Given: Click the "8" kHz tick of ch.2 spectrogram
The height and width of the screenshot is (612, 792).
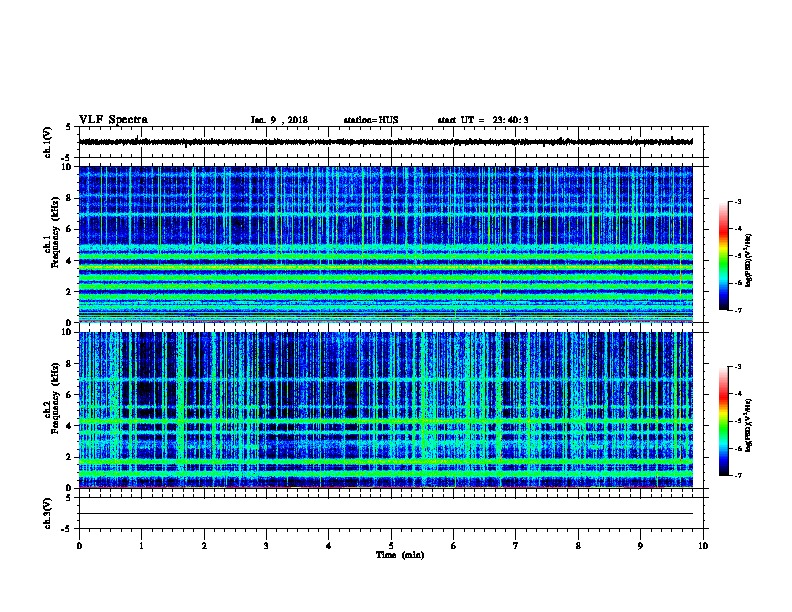Looking at the screenshot, I should (x=69, y=363).
